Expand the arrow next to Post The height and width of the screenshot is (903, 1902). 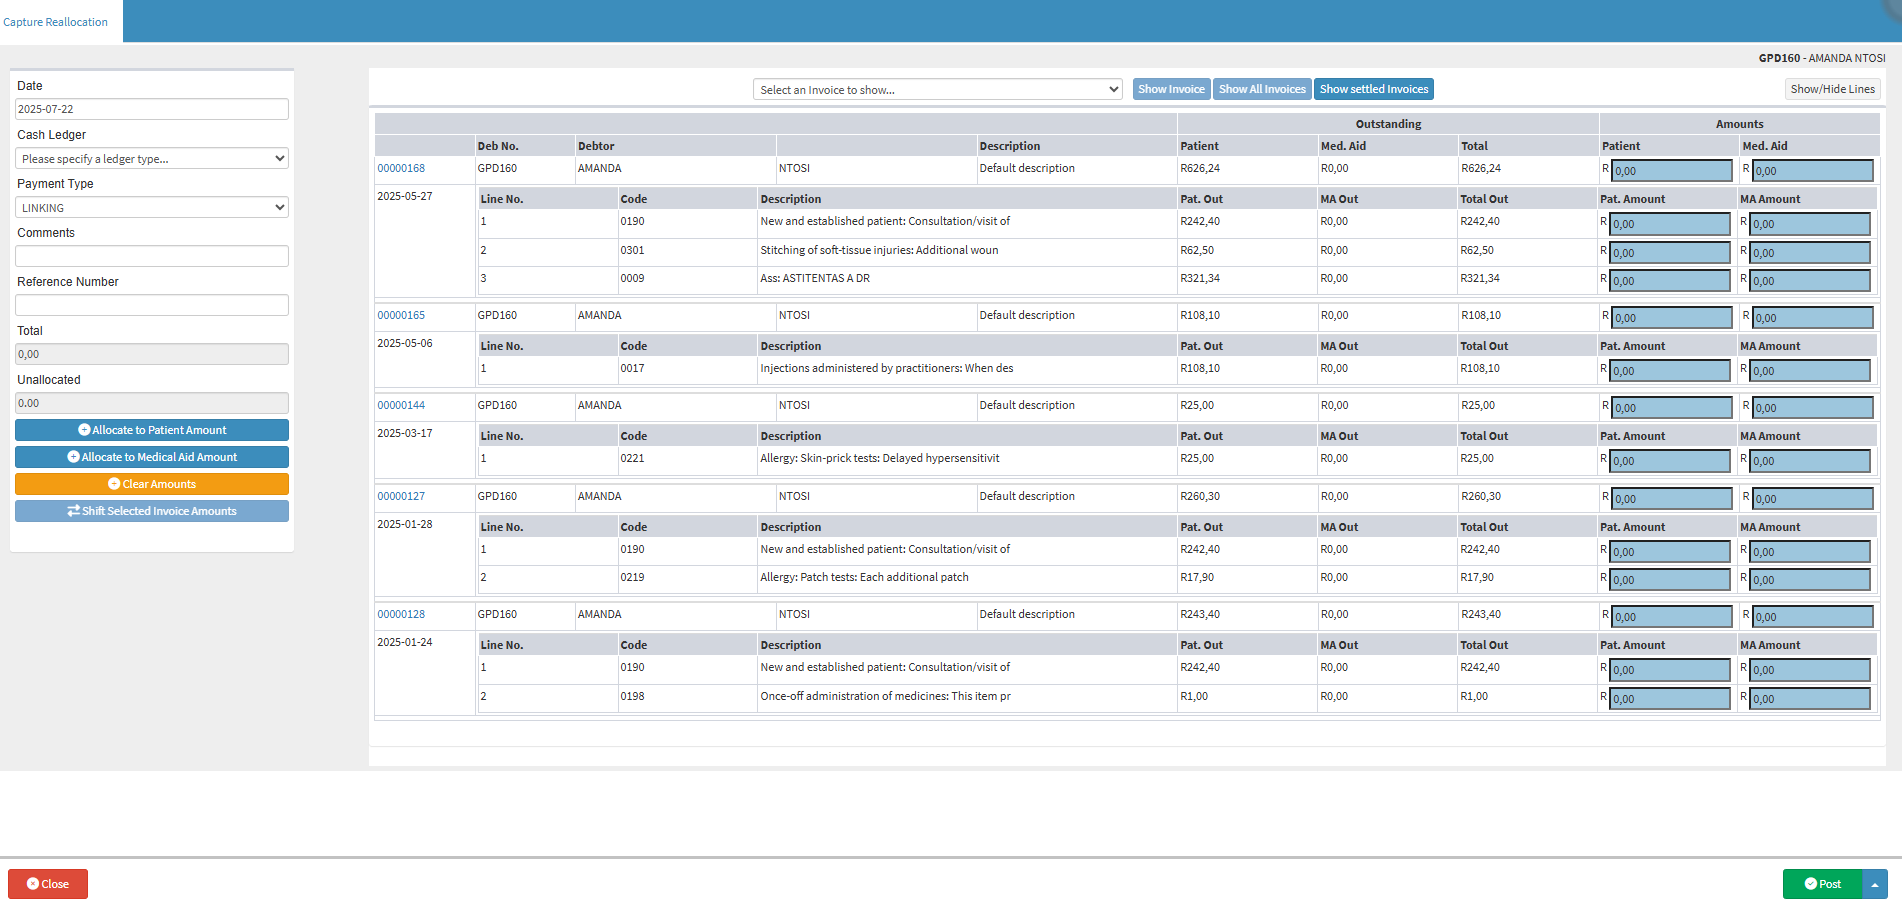click(x=1875, y=884)
